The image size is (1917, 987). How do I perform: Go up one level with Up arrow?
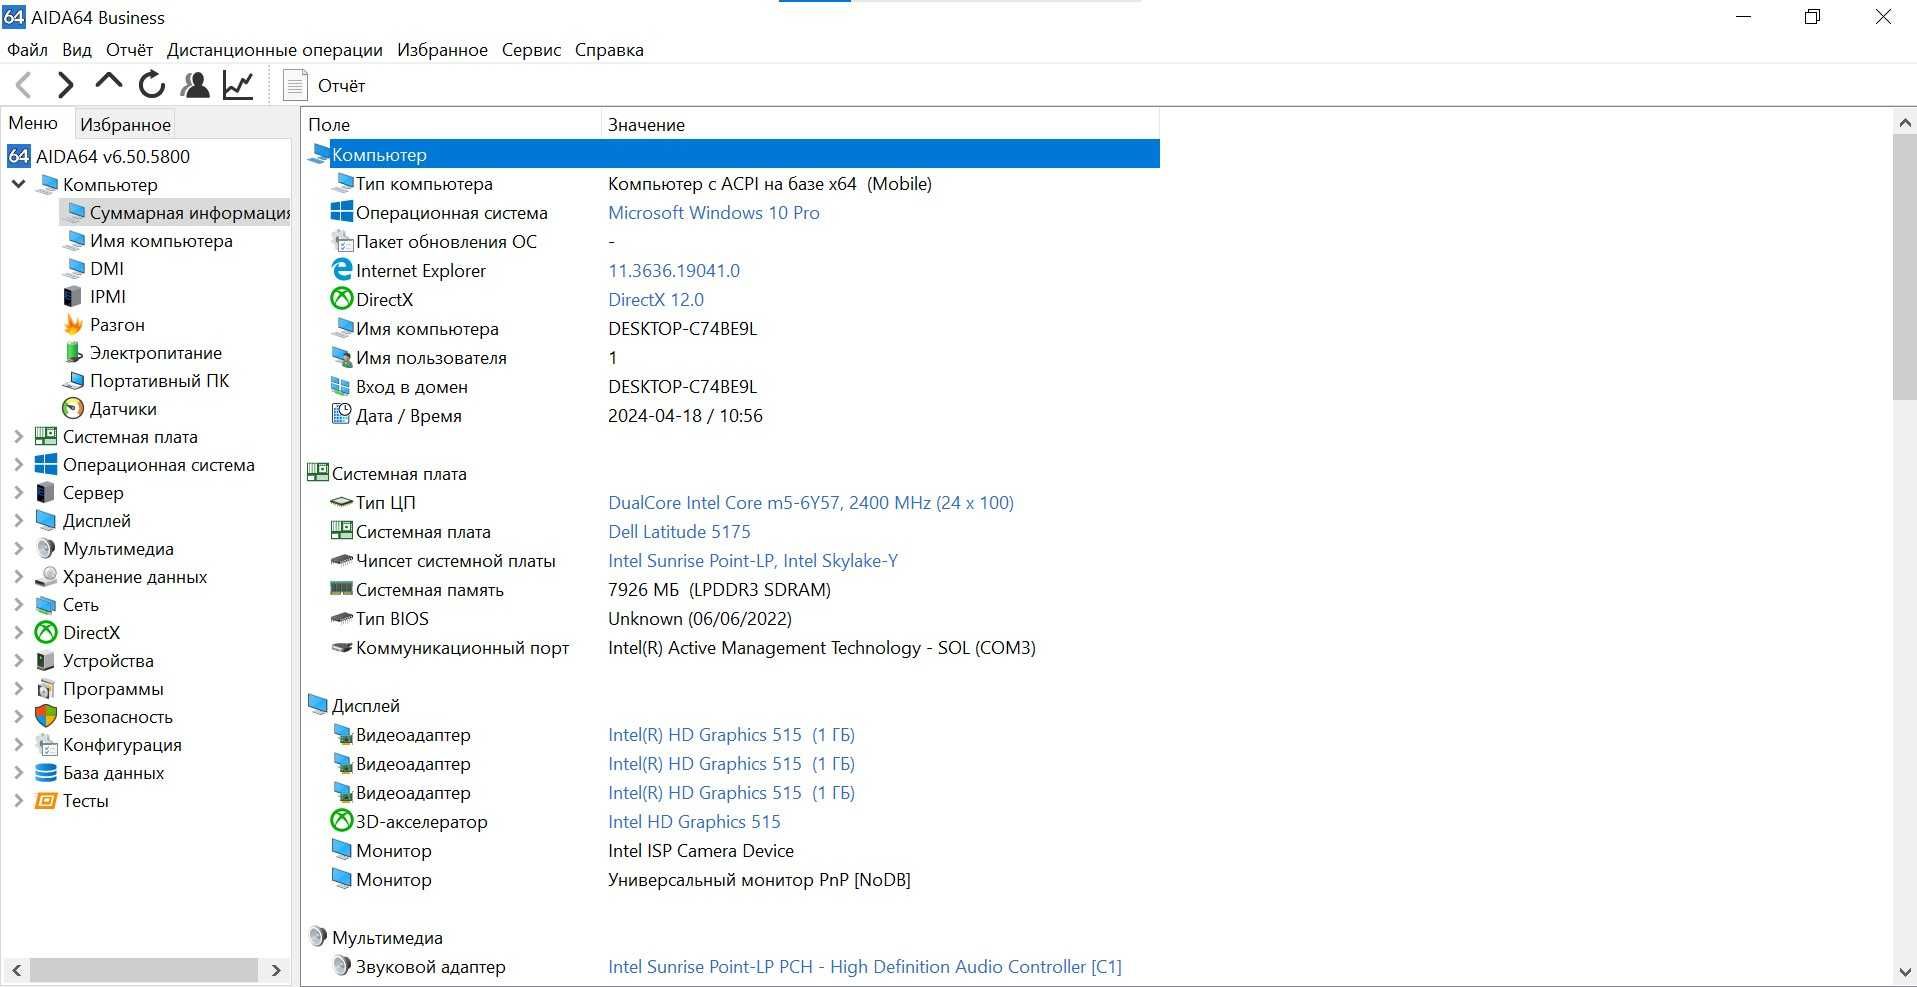pyautogui.click(x=108, y=83)
